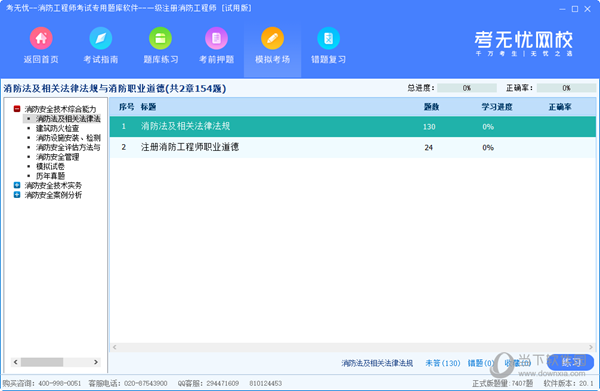Expand the 消防安全案例分析 tree node
The height and width of the screenshot is (391, 600).
(x=17, y=195)
